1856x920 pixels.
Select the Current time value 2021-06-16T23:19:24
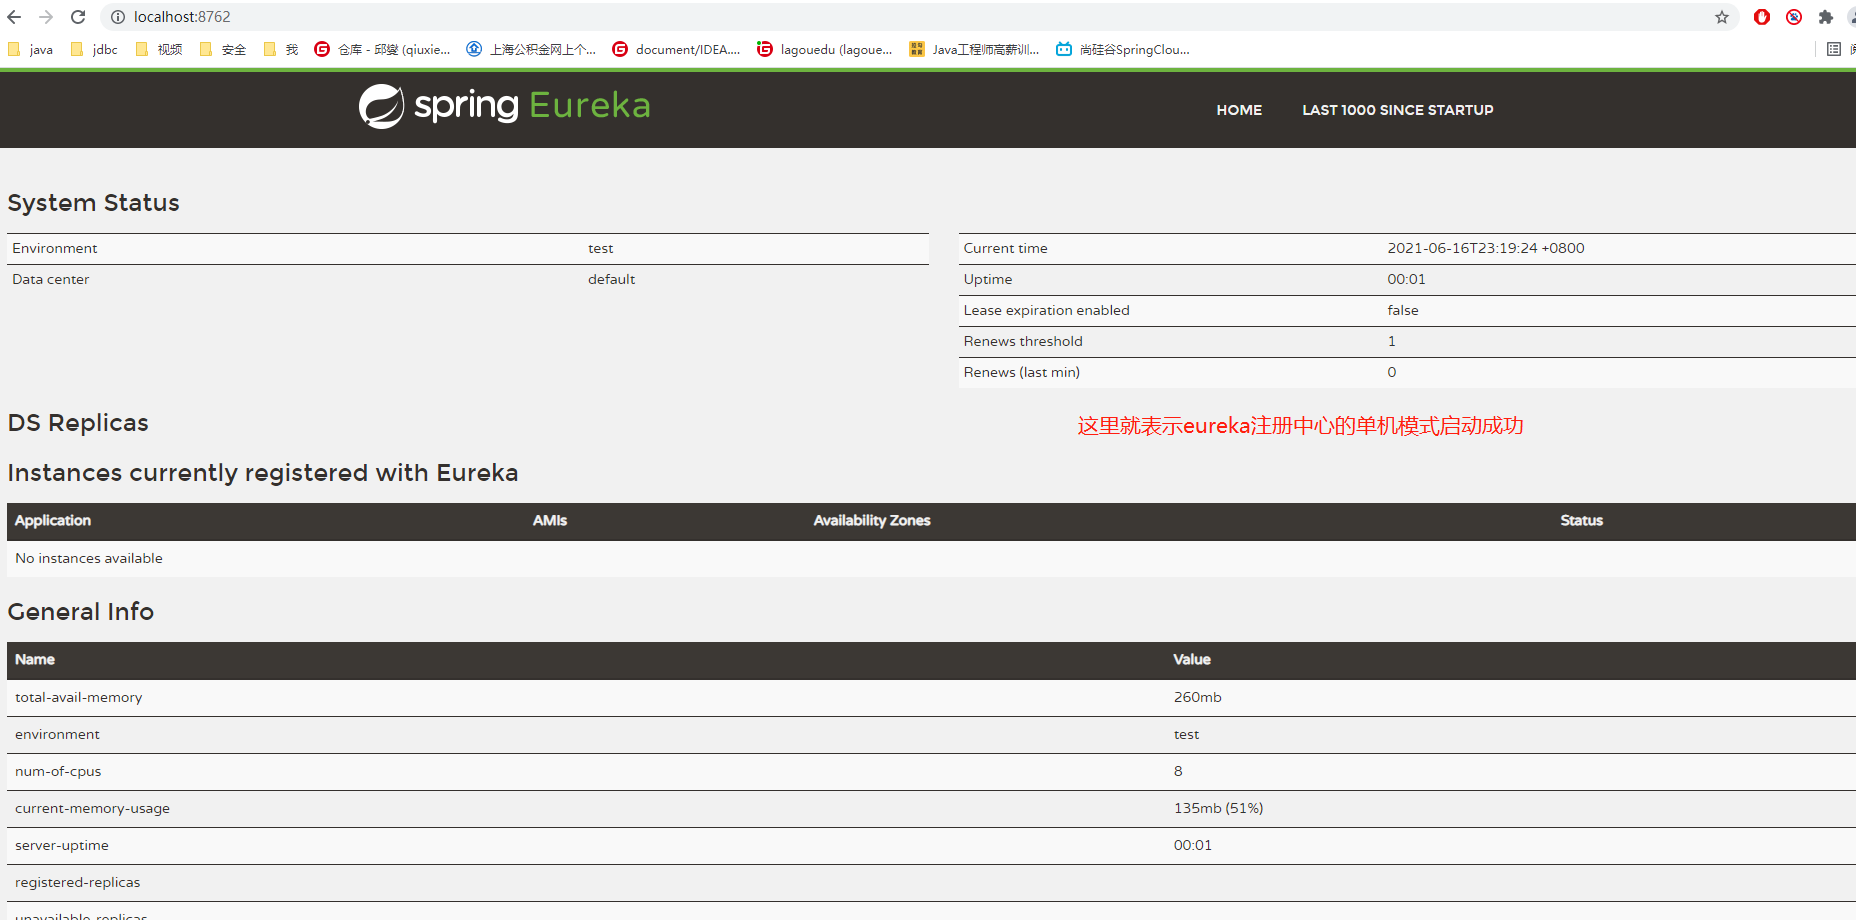click(1485, 248)
